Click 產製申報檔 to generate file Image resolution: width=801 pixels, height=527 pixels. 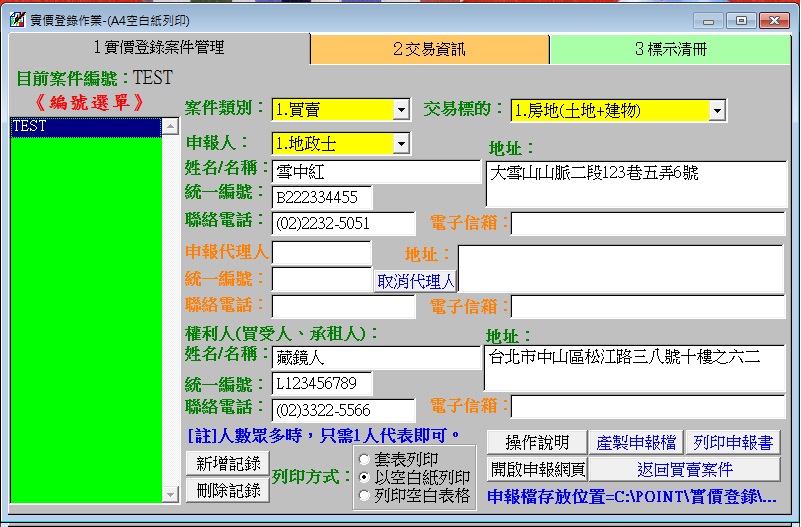pyautogui.click(x=635, y=442)
